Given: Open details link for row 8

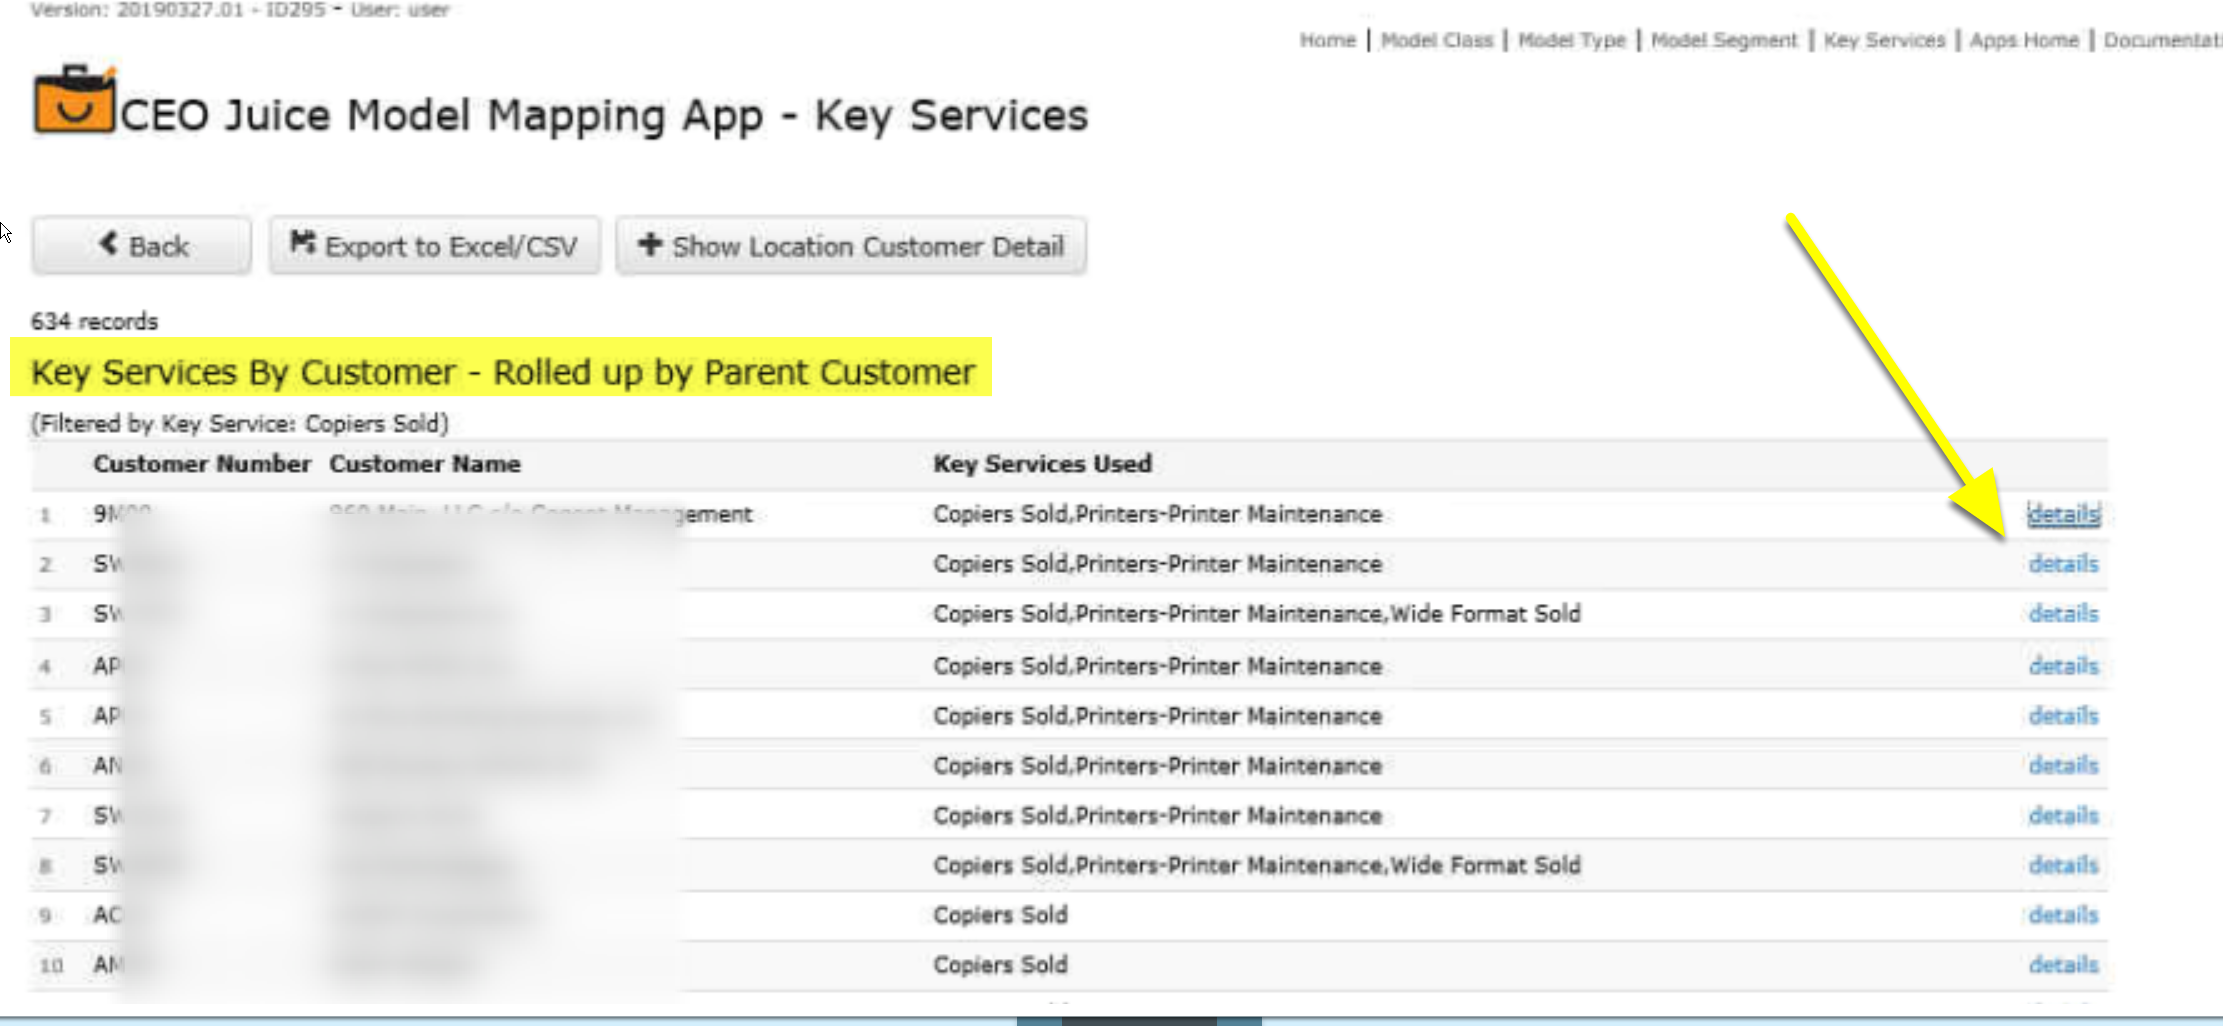Looking at the screenshot, I should pyautogui.click(x=2063, y=865).
